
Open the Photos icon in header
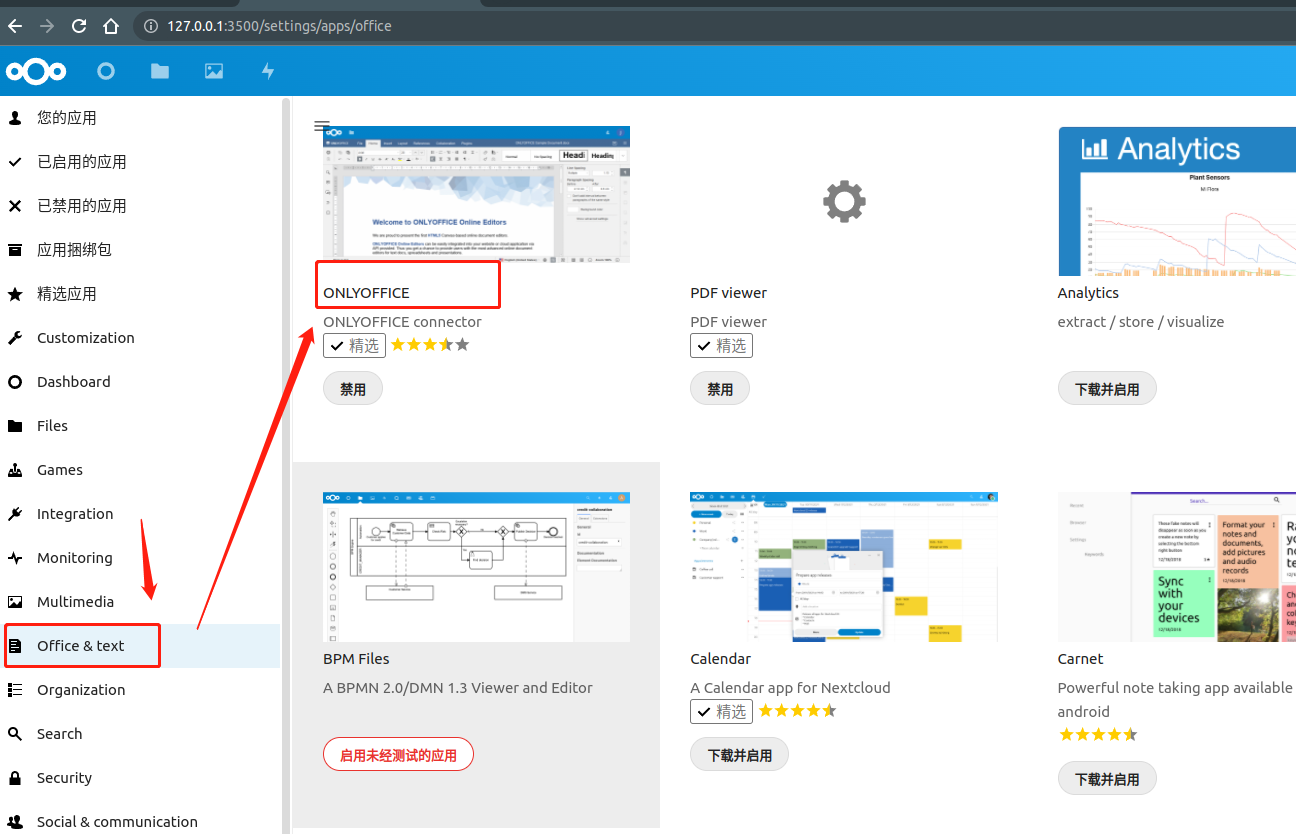pos(214,71)
